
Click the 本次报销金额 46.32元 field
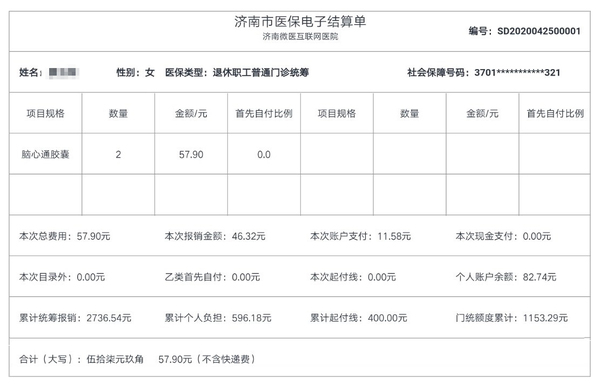click(x=215, y=236)
